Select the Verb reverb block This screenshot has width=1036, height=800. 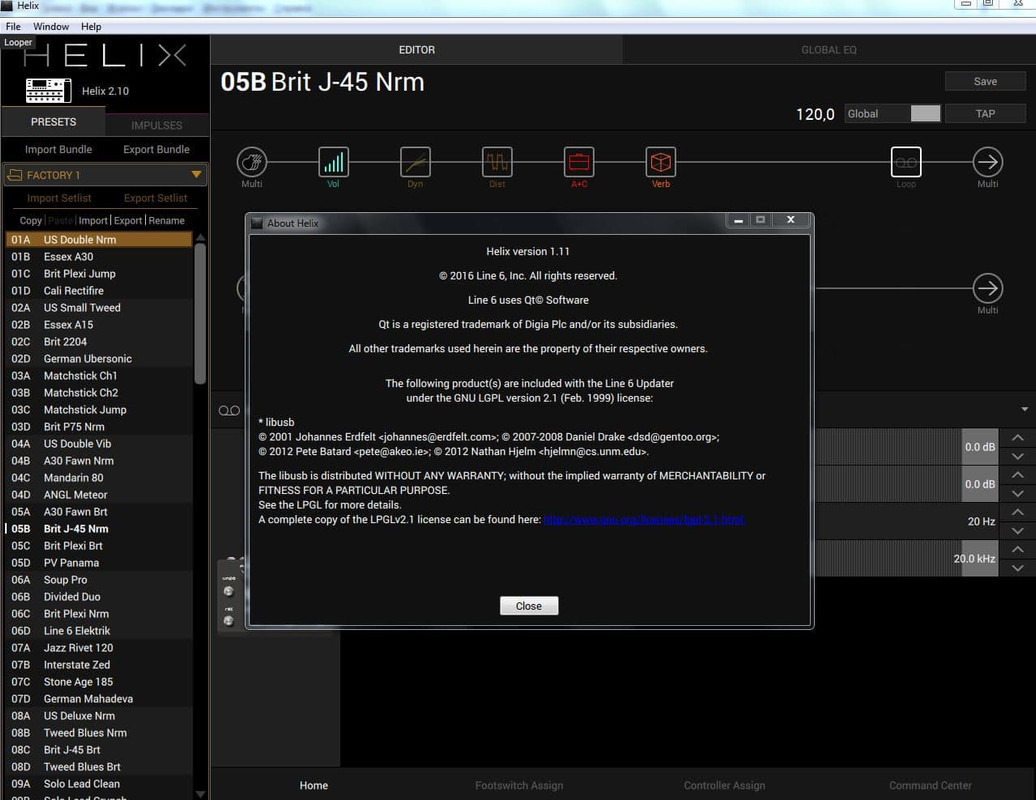[661, 162]
